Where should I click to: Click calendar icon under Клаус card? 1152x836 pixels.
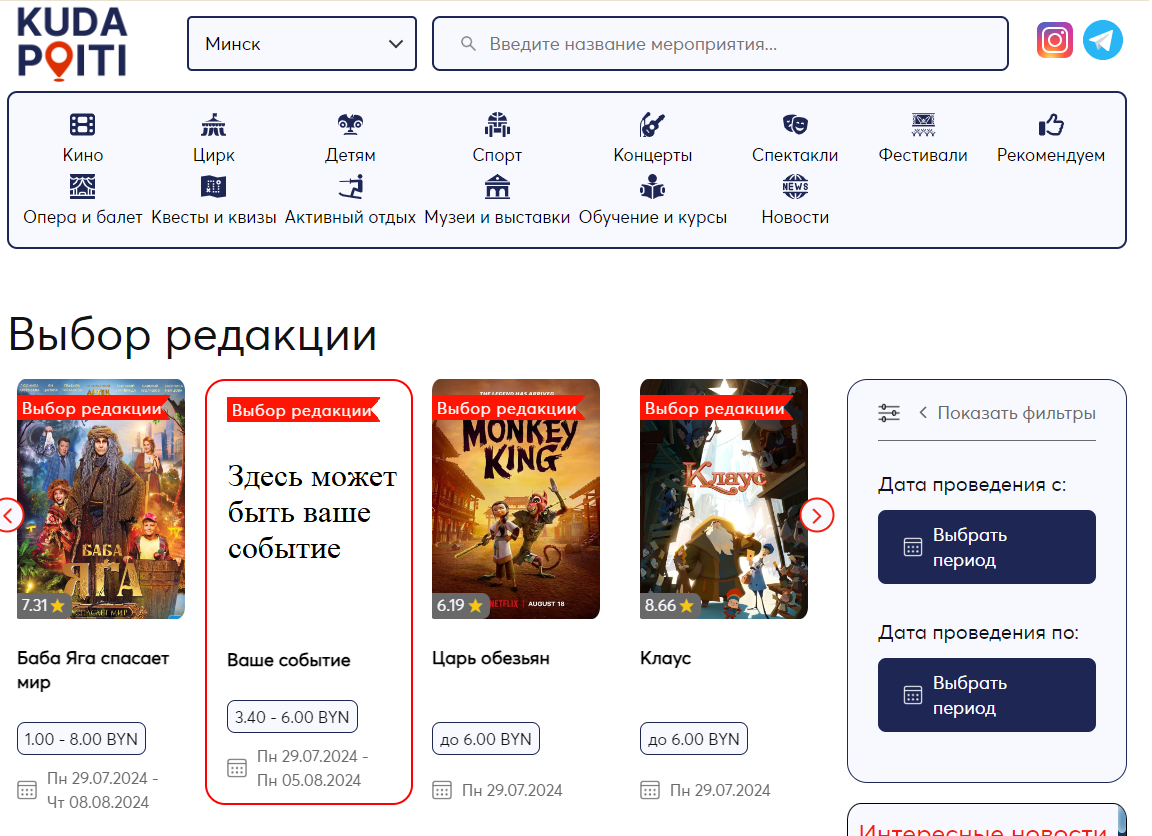tap(650, 790)
